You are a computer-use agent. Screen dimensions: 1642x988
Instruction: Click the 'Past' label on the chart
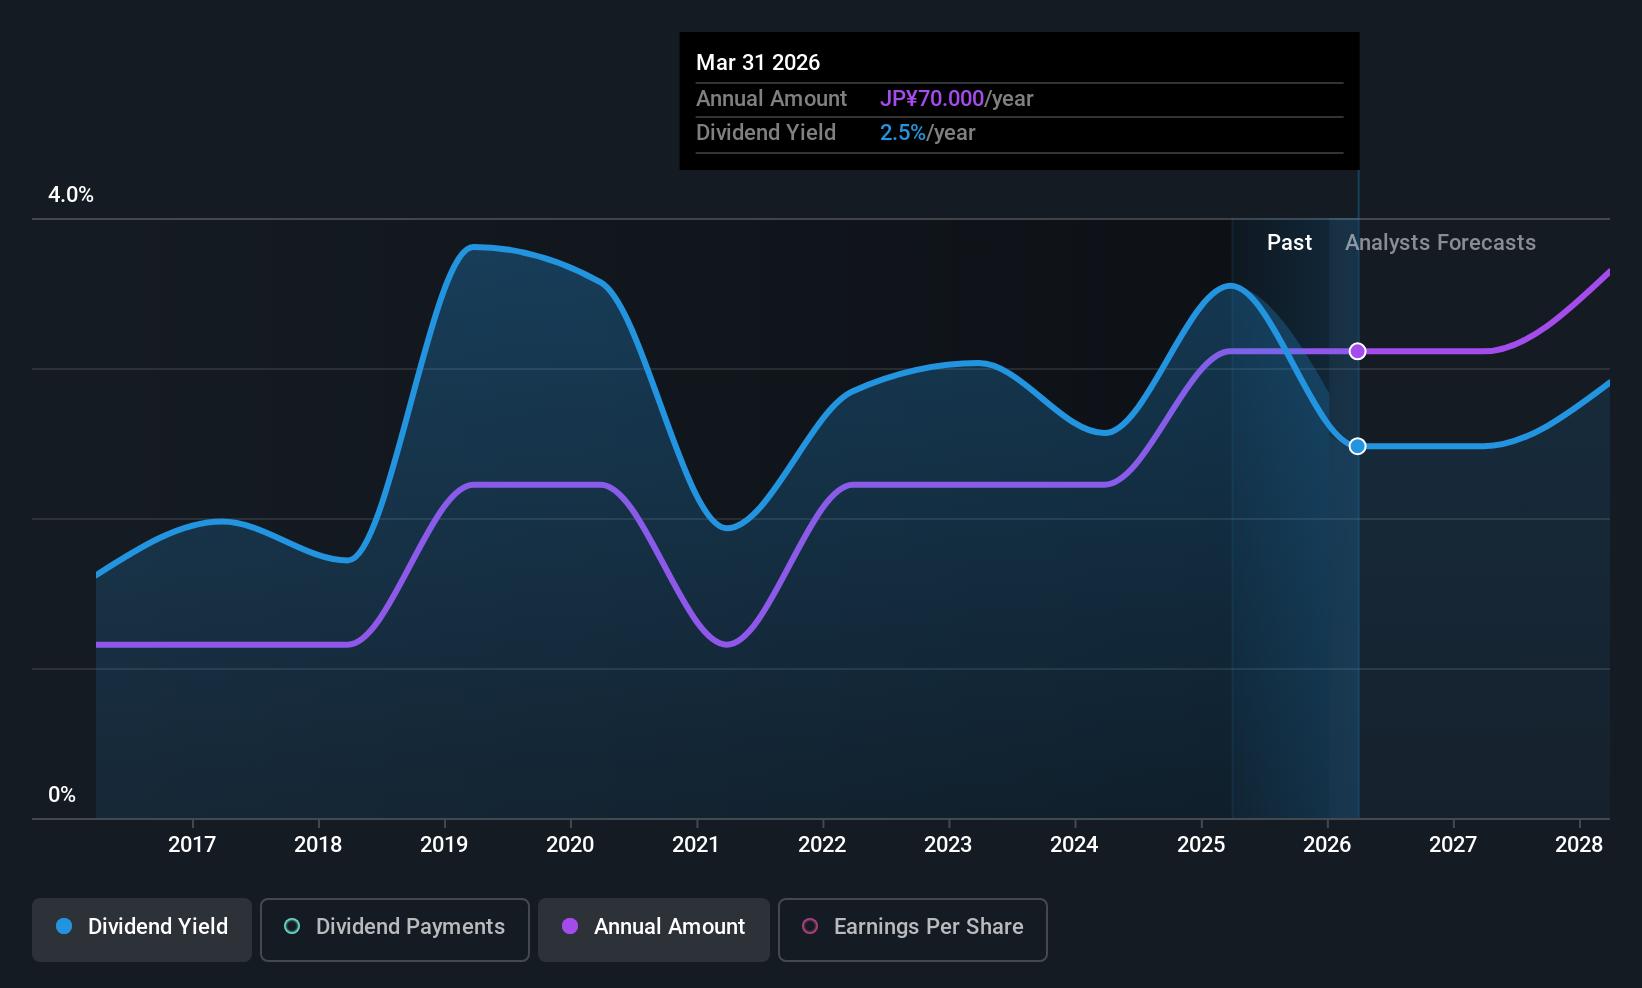click(x=1289, y=242)
